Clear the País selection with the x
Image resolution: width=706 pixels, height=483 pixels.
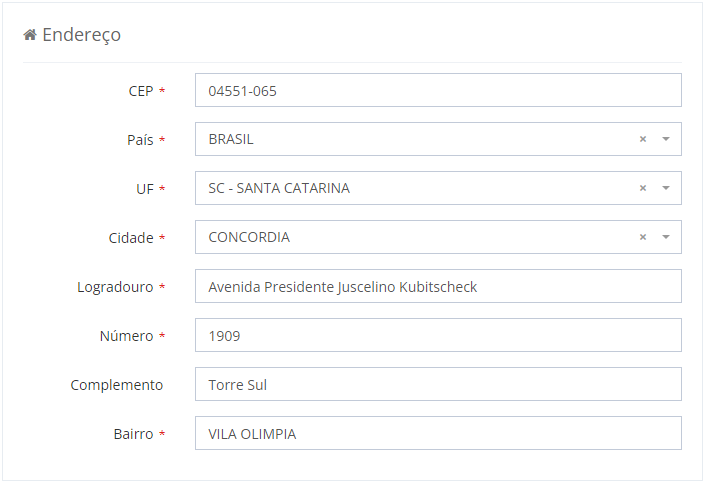(643, 139)
